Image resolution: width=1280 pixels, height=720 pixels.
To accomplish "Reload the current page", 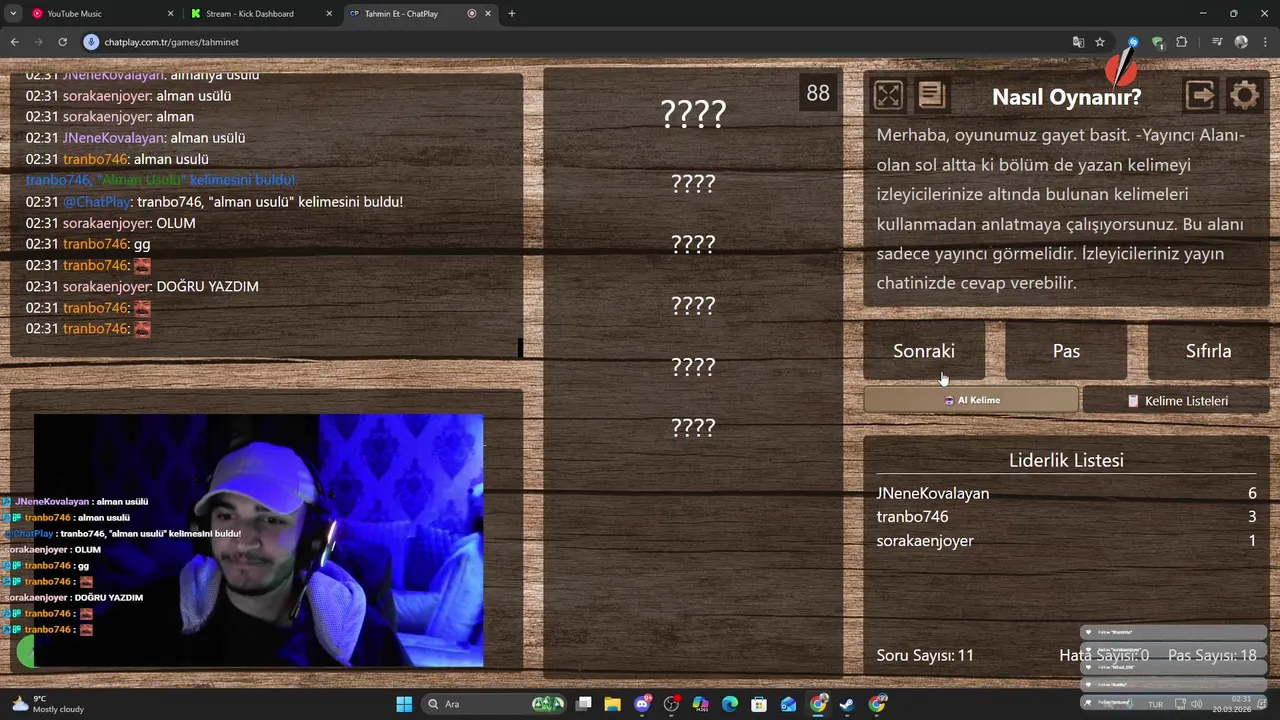I will tap(62, 42).
